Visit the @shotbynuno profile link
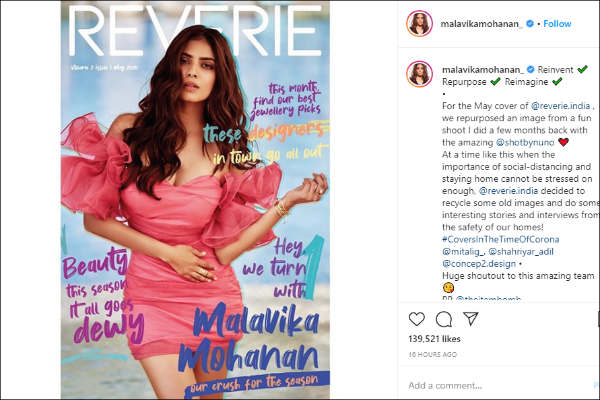 click(x=525, y=142)
